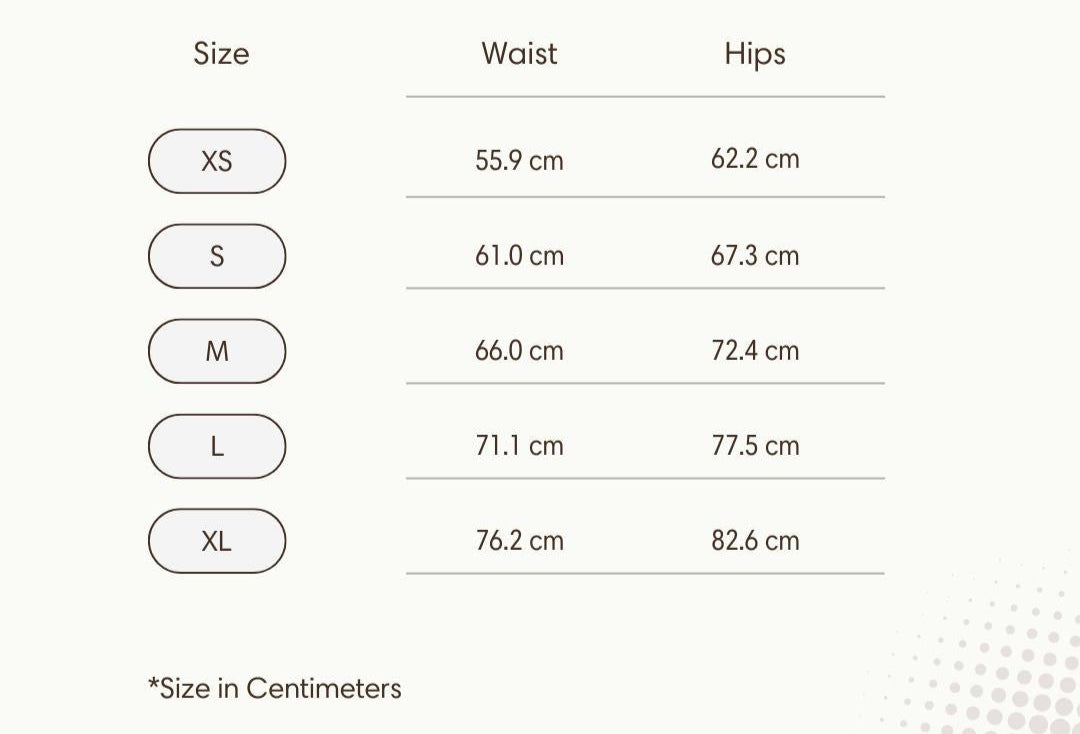Select the L size pill
This screenshot has width=1080, height=734.
coord(217,446)
